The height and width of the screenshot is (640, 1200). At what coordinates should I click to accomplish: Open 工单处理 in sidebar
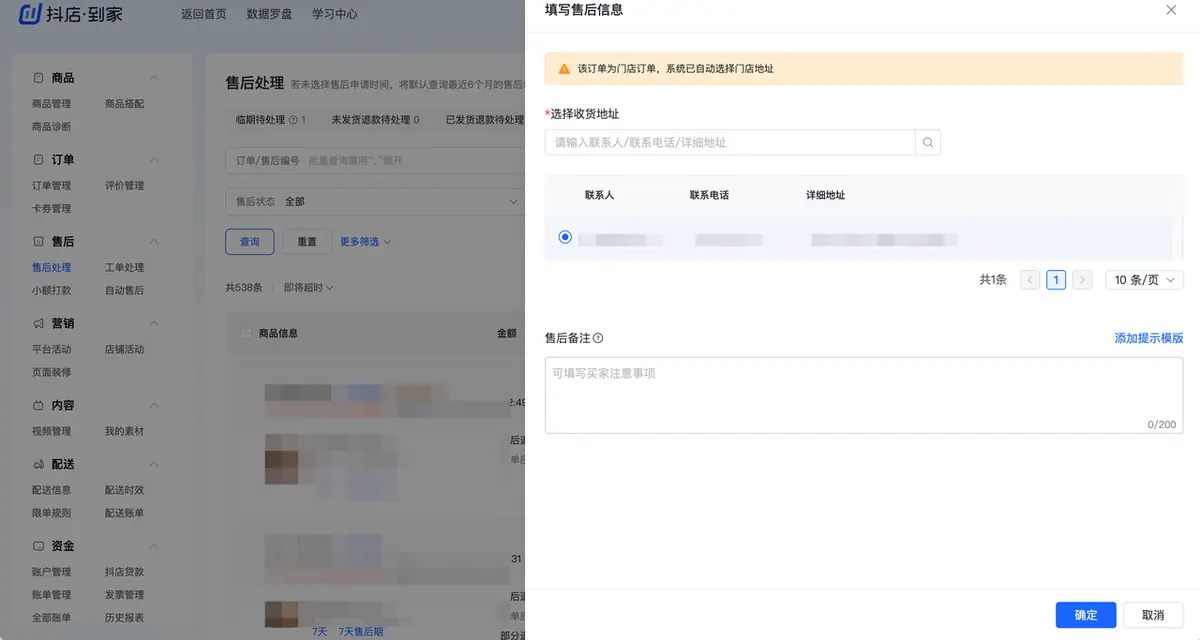[125, 268]
